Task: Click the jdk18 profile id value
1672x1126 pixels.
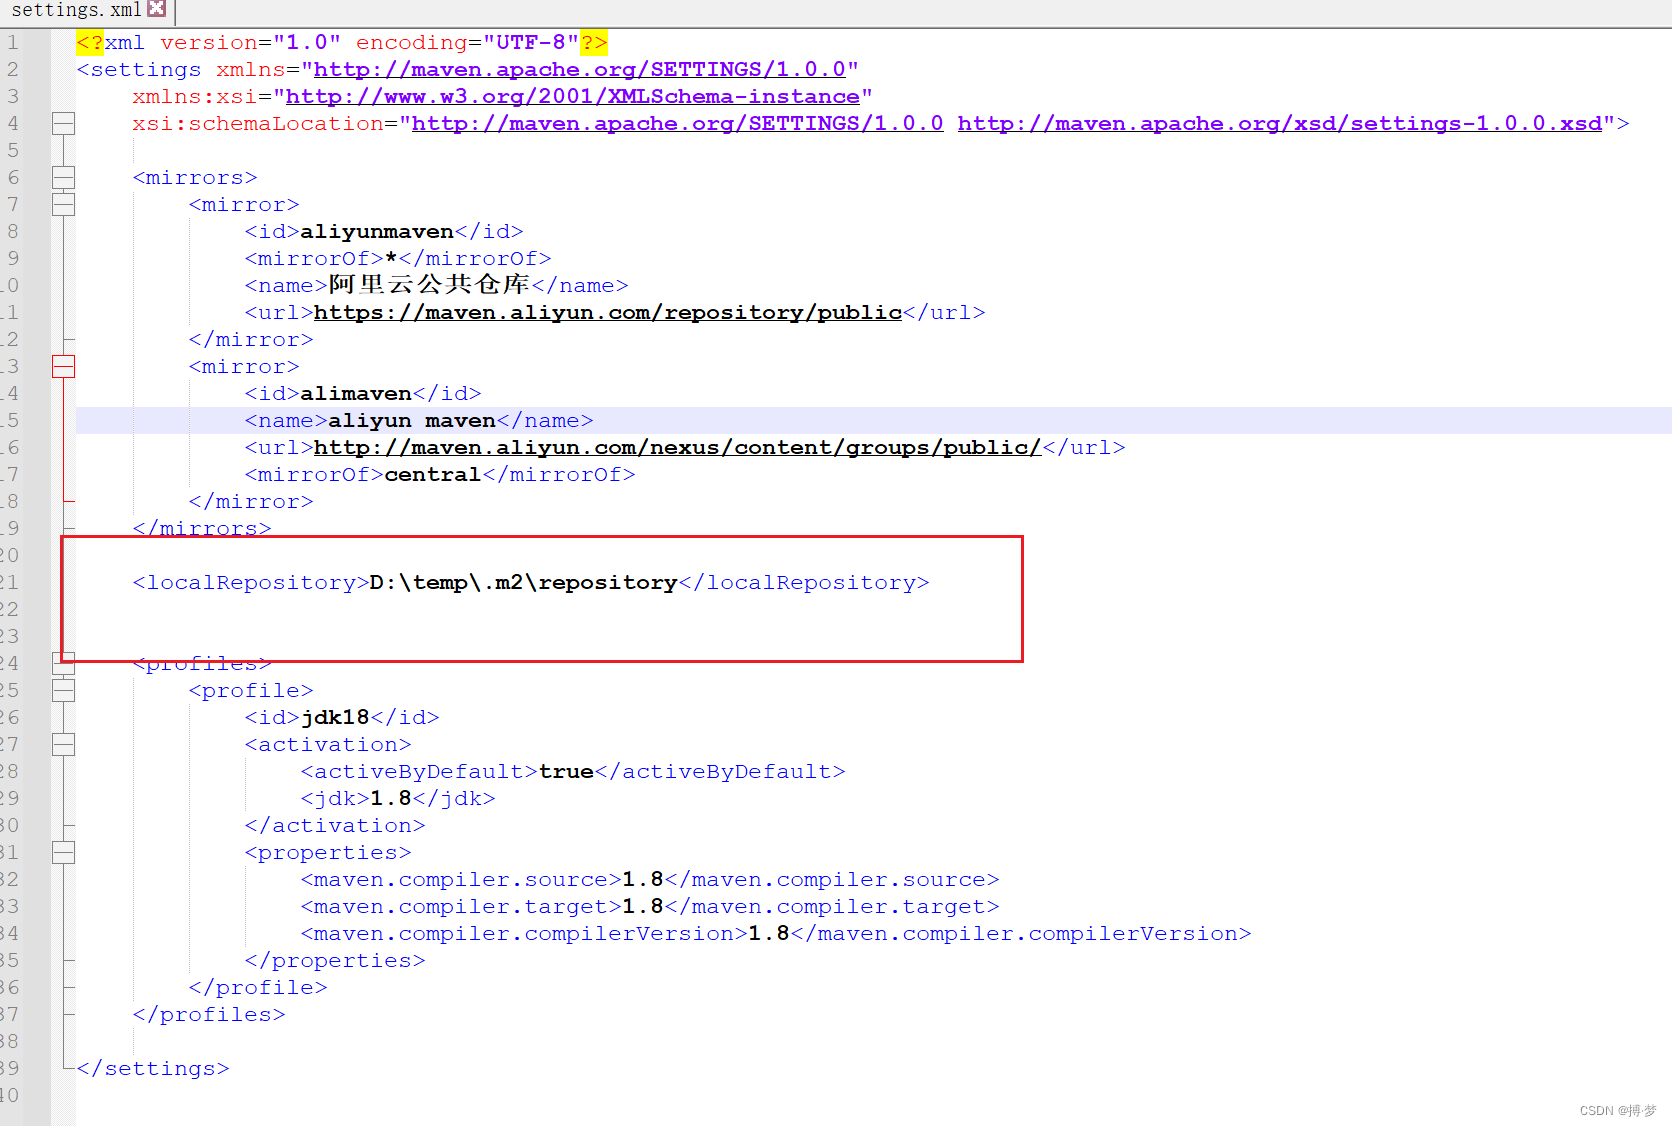Action: click(335, 718)
